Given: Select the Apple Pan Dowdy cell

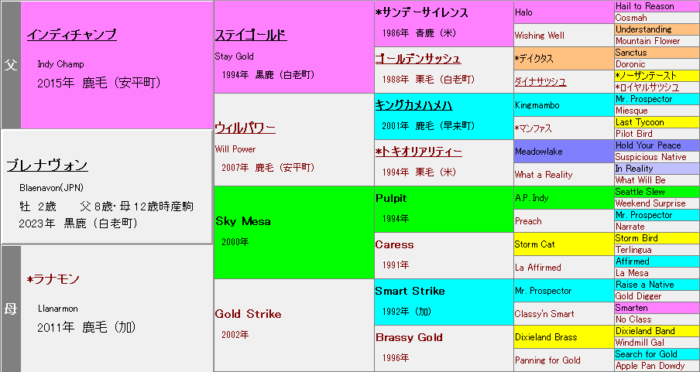Looking at the screenshot, I should [657, 366].
